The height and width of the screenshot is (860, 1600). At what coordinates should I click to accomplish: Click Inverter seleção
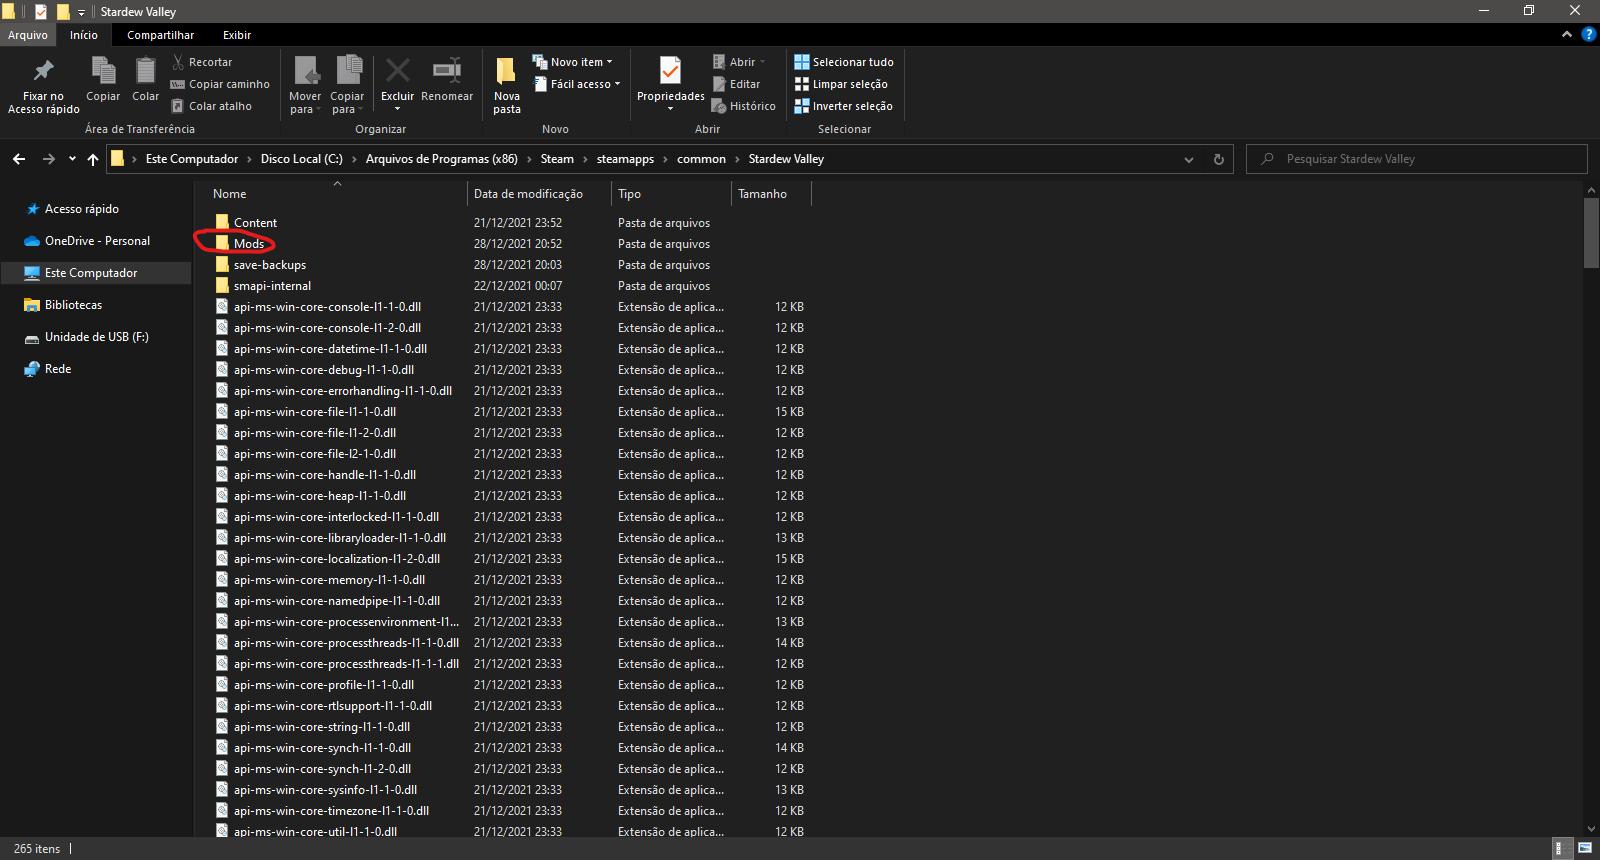pyautogui.click(x=843, y=106)
